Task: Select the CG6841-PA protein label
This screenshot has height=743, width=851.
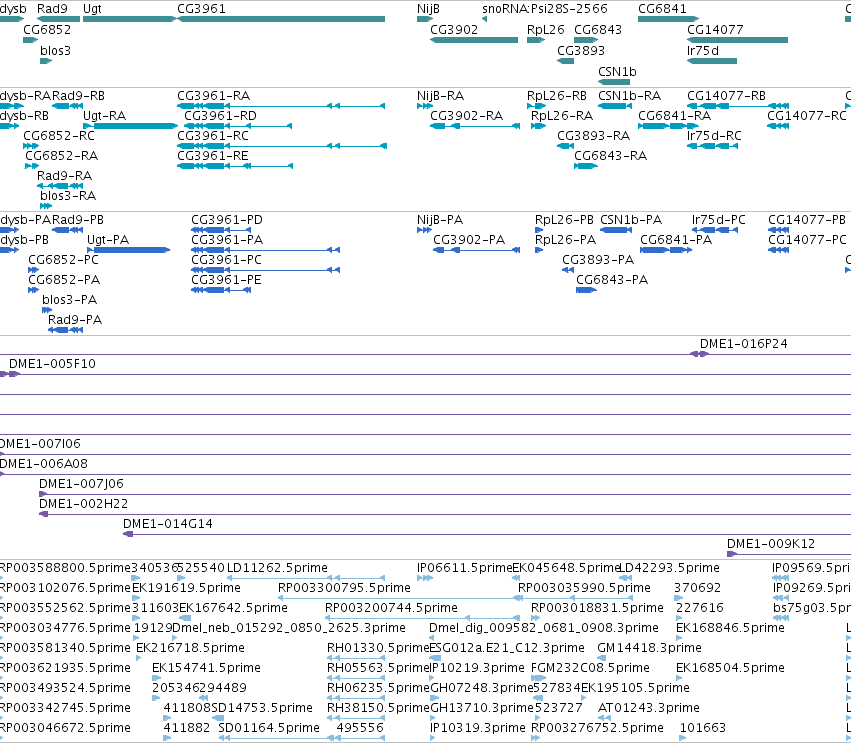Action: tap(676, 240)
